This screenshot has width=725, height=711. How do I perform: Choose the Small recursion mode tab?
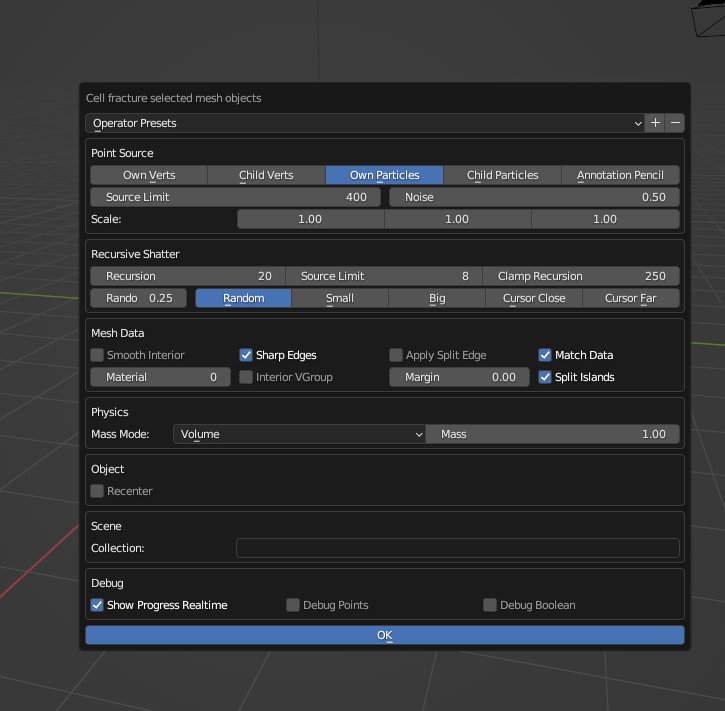[x=340, y=298]
